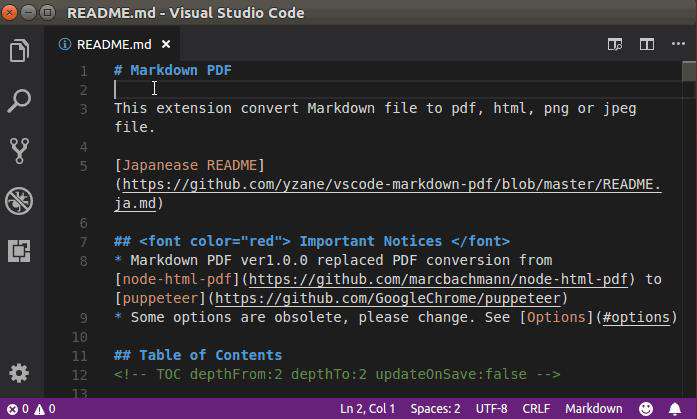Viewport: 697px width, 419px height.
Task: Click the #options anchor link
Action: pyautogui.click(x=636, y=317)
